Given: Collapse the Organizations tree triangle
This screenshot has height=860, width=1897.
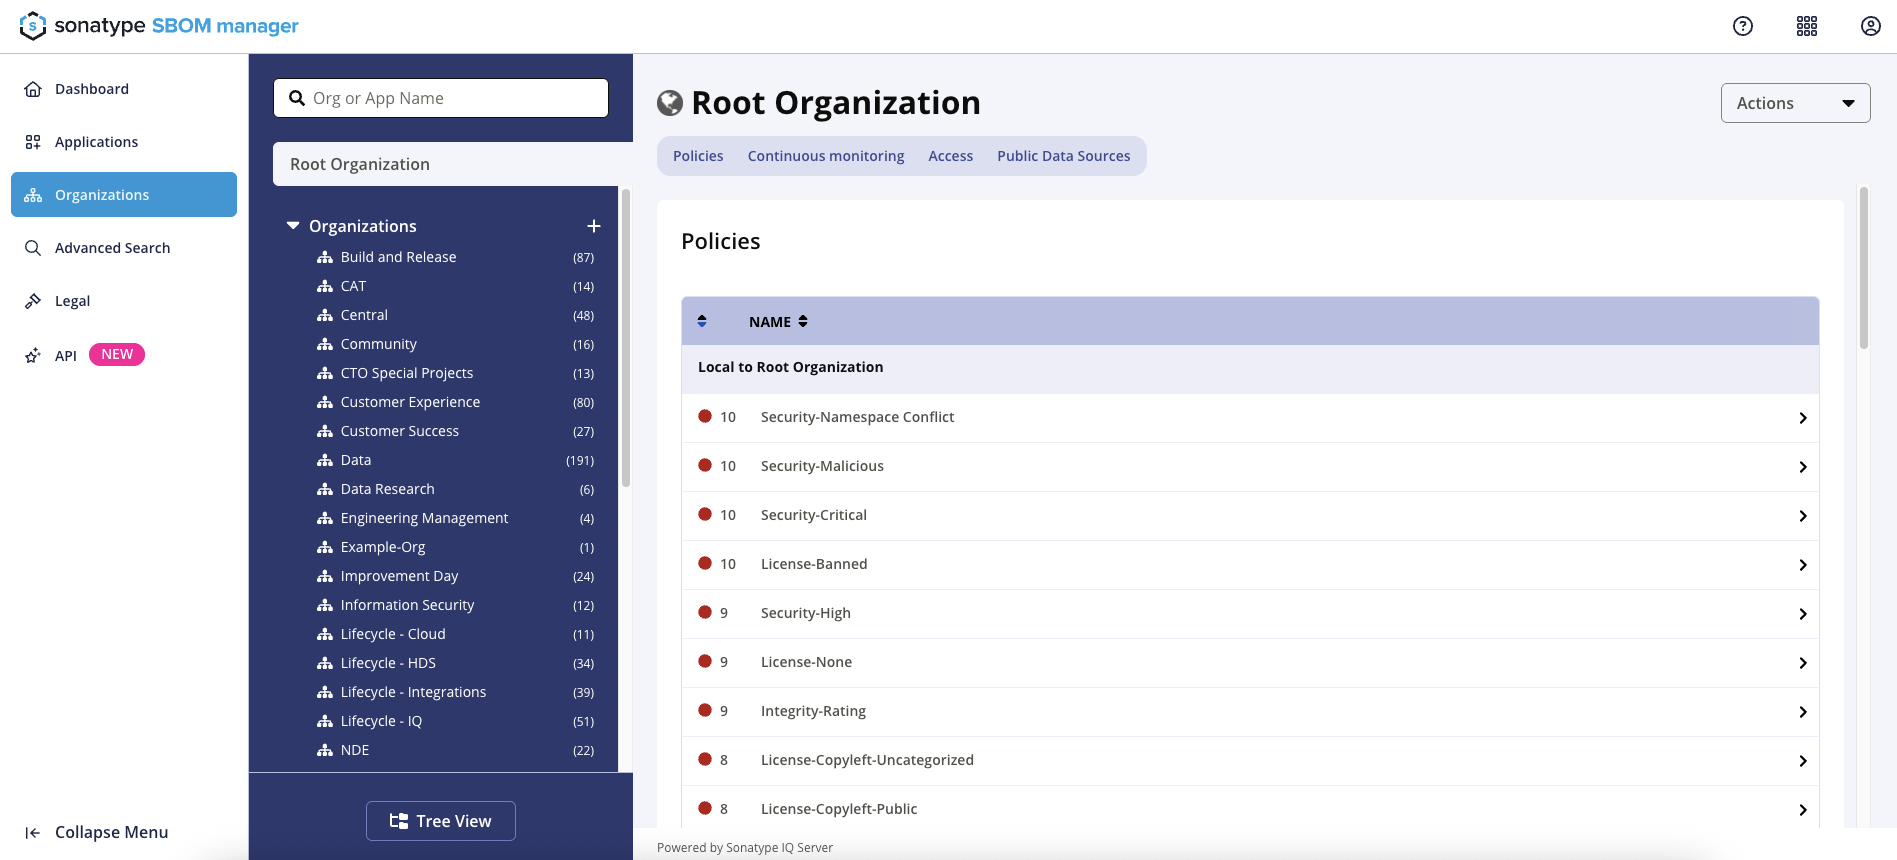Looking at the screenshot, I should coord(293,226).
